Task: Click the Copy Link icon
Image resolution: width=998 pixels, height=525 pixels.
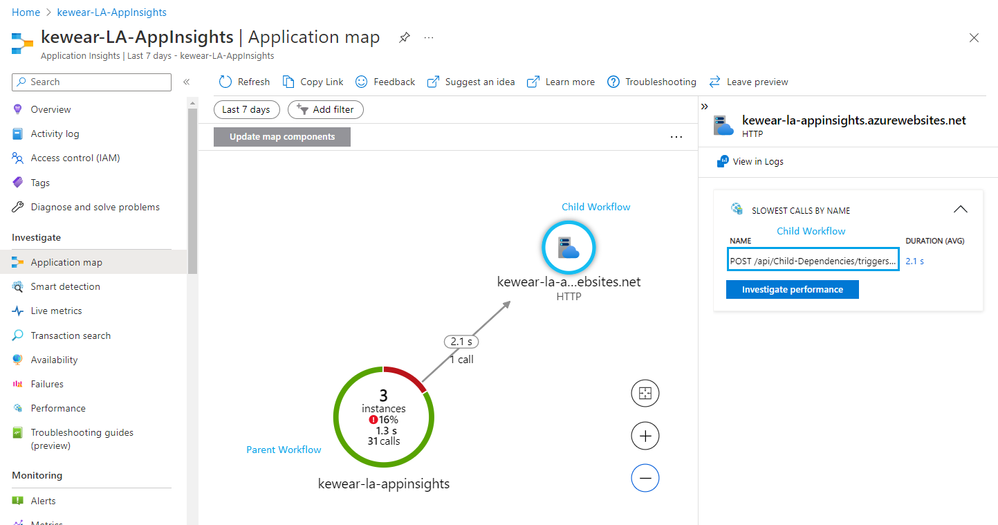Action: point(288,81)
